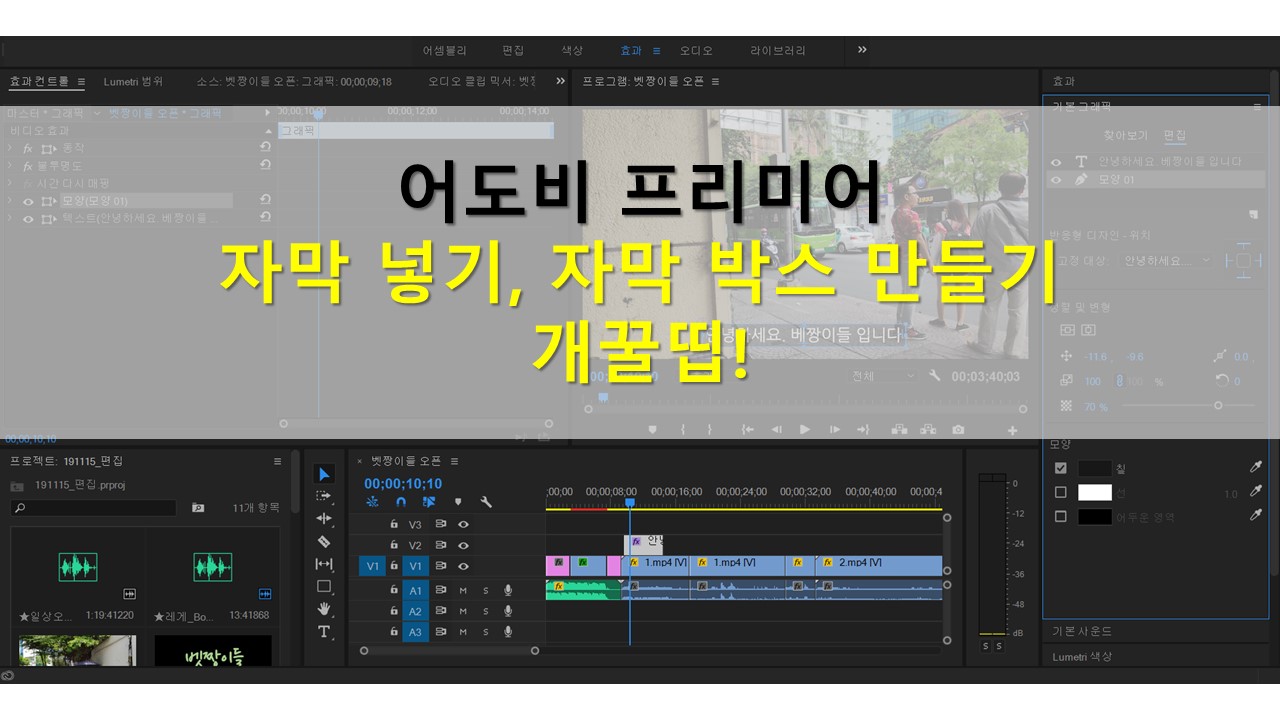Open 효과 컨트롤 panel menu
The width and height of the screenshot is (1280, 720).
81,81
